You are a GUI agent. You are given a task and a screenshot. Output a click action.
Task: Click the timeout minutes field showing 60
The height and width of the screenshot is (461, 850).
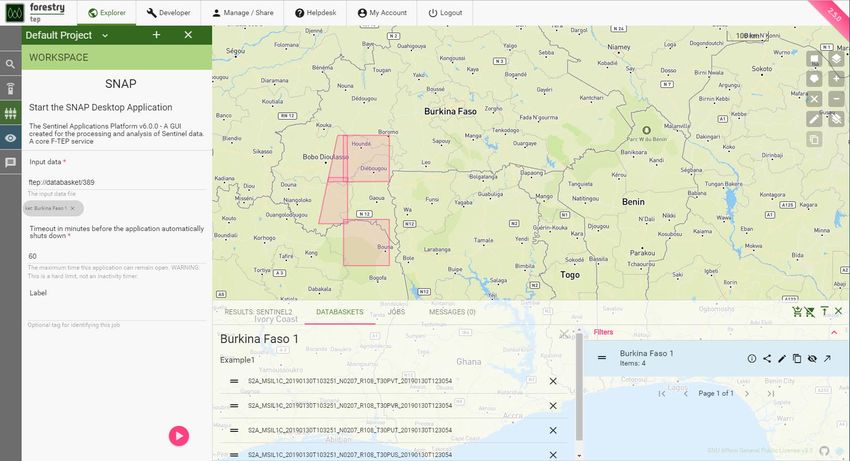[x=117, y=256]
